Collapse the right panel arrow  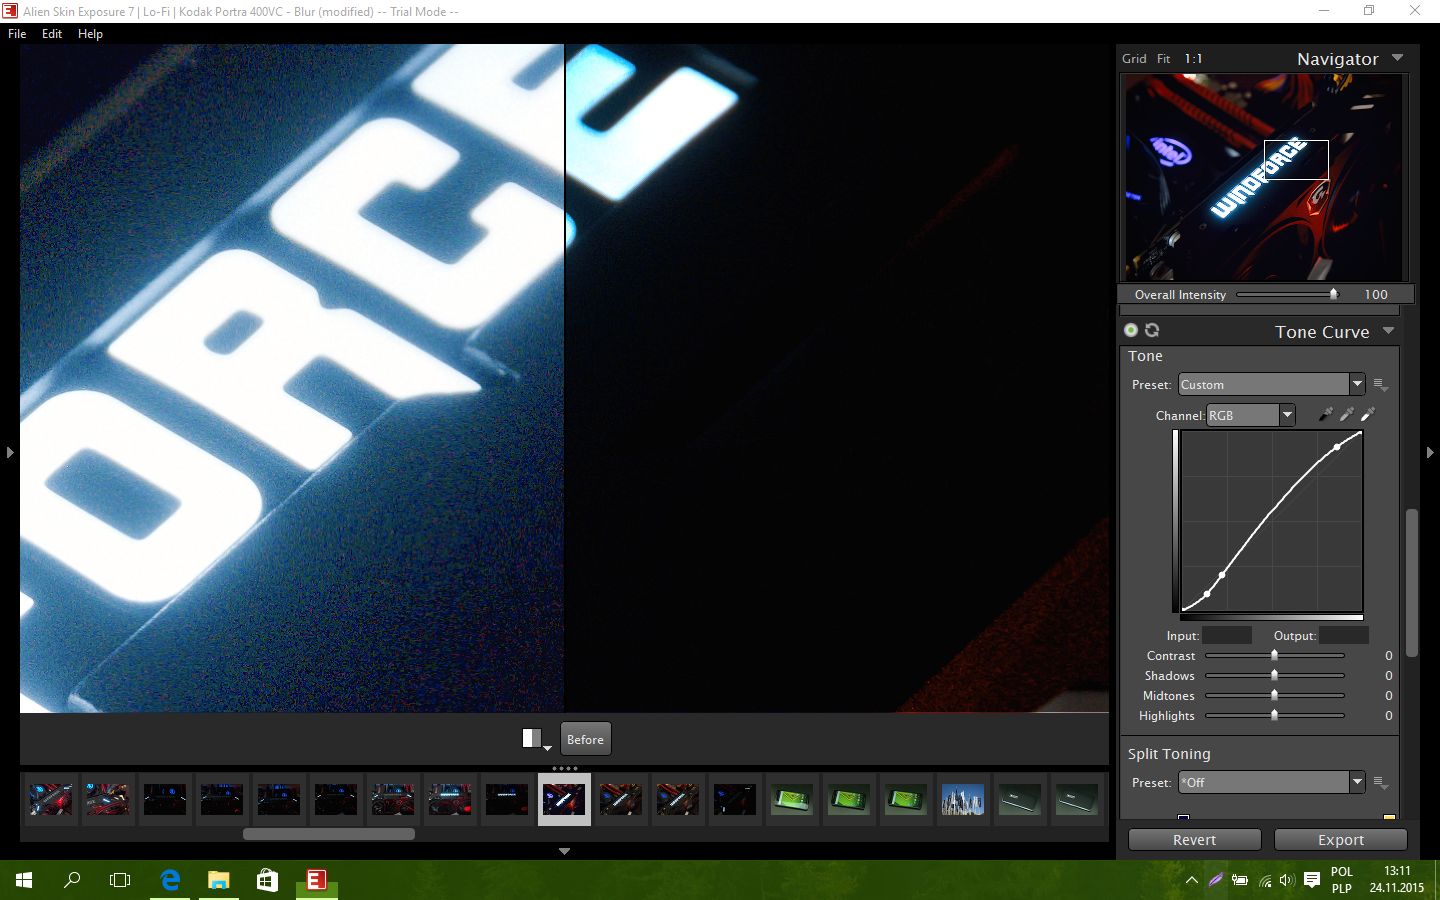click(1429, 452)
